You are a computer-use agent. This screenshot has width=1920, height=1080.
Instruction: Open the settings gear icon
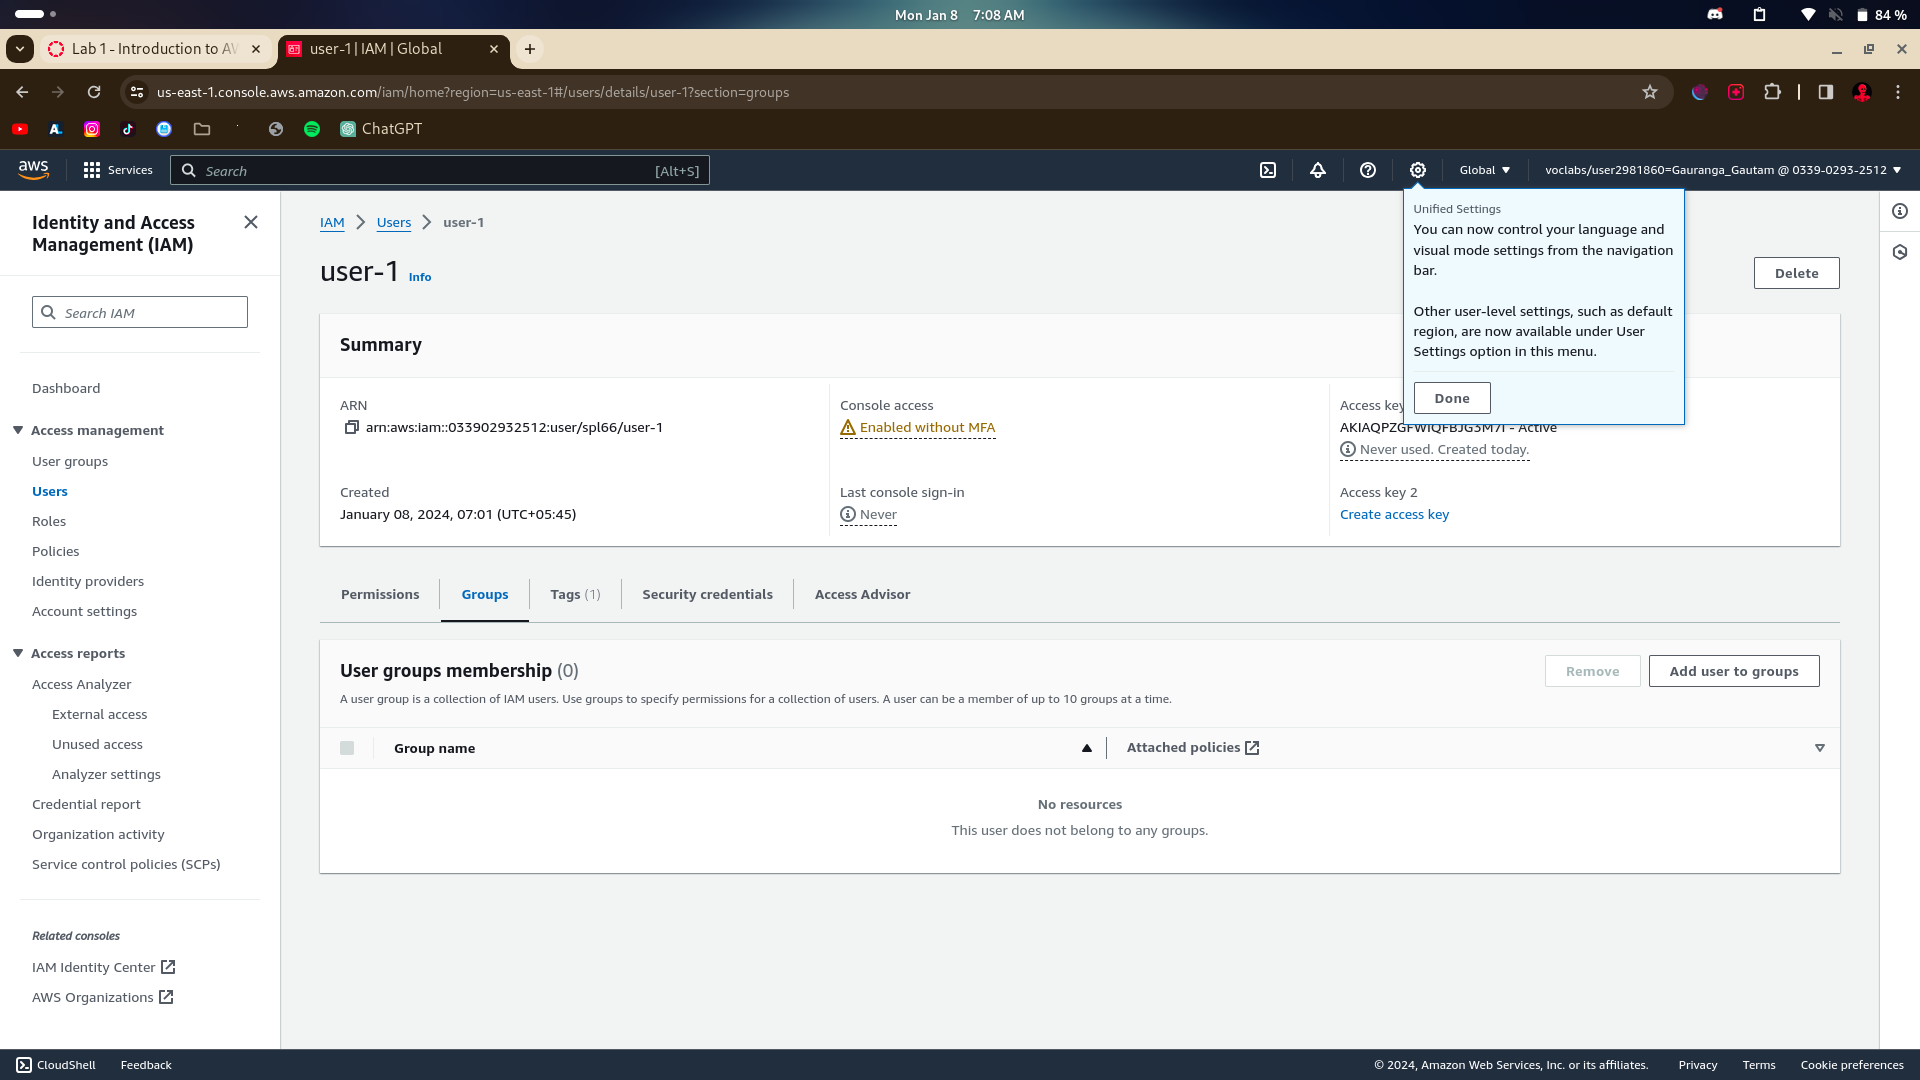click(x=1418, y=170)
